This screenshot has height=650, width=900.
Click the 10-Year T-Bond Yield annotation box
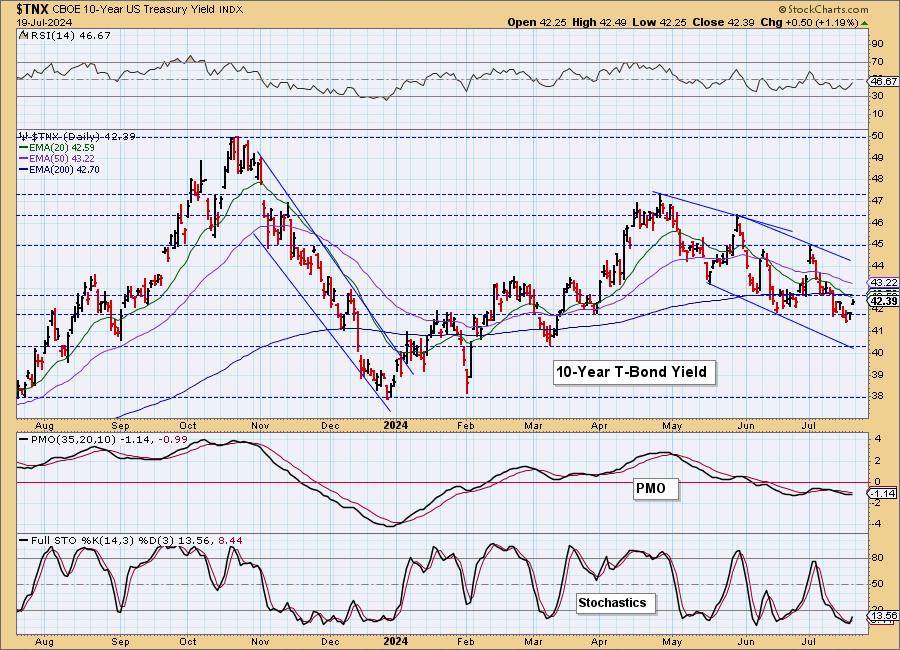pyautogui.click(x=634, y=372)
